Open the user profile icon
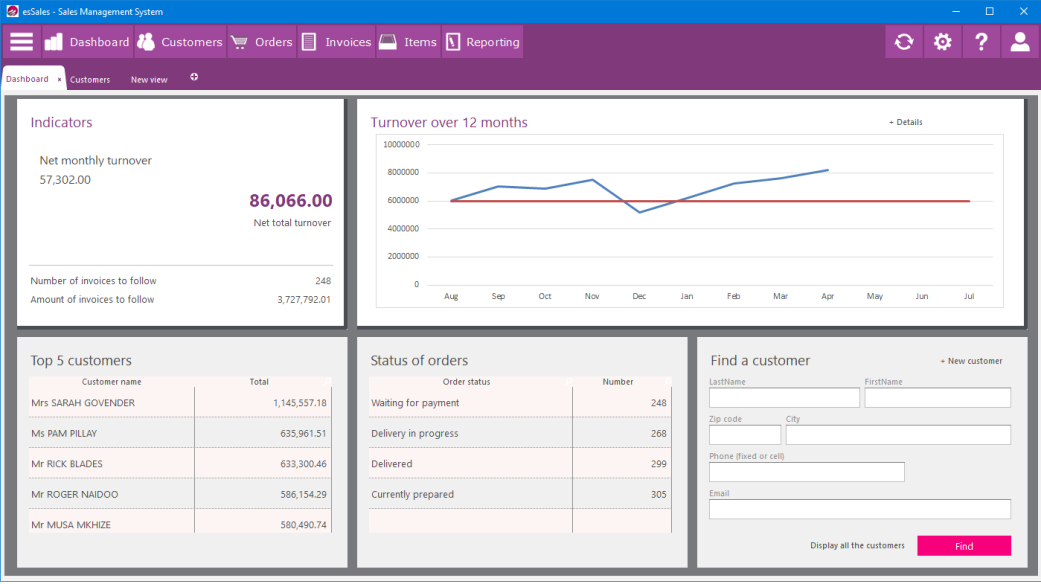 [1019, 41]
